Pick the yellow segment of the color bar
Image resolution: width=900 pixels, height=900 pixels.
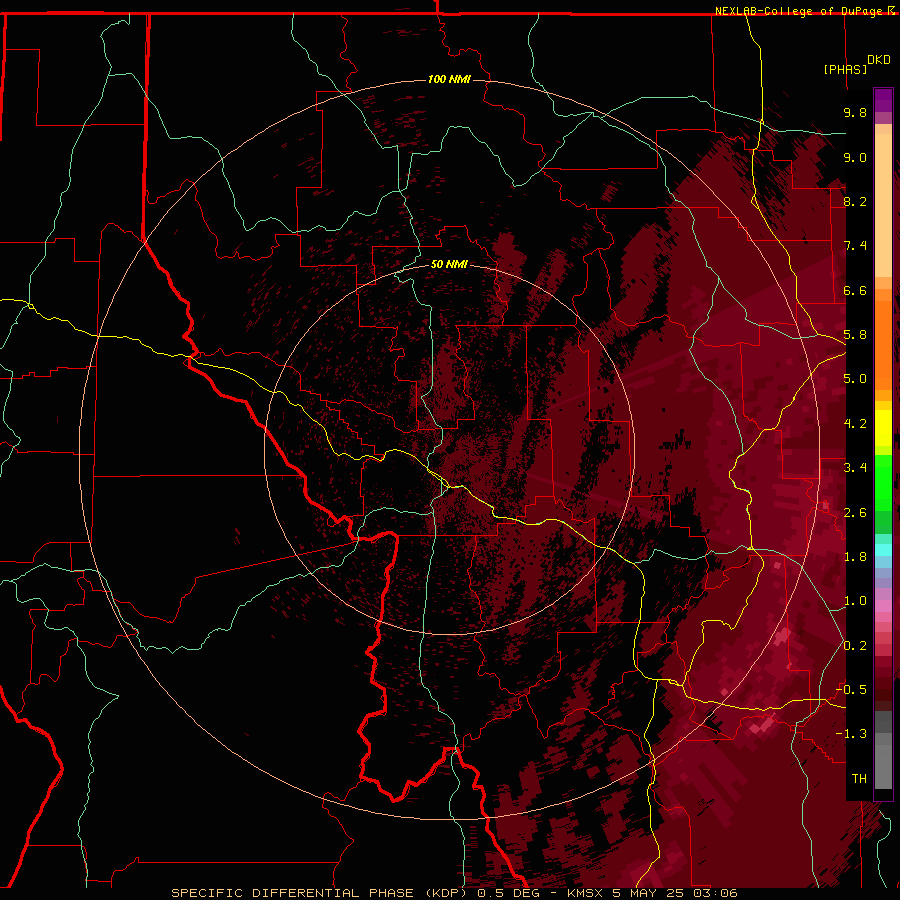pos(883,428)
